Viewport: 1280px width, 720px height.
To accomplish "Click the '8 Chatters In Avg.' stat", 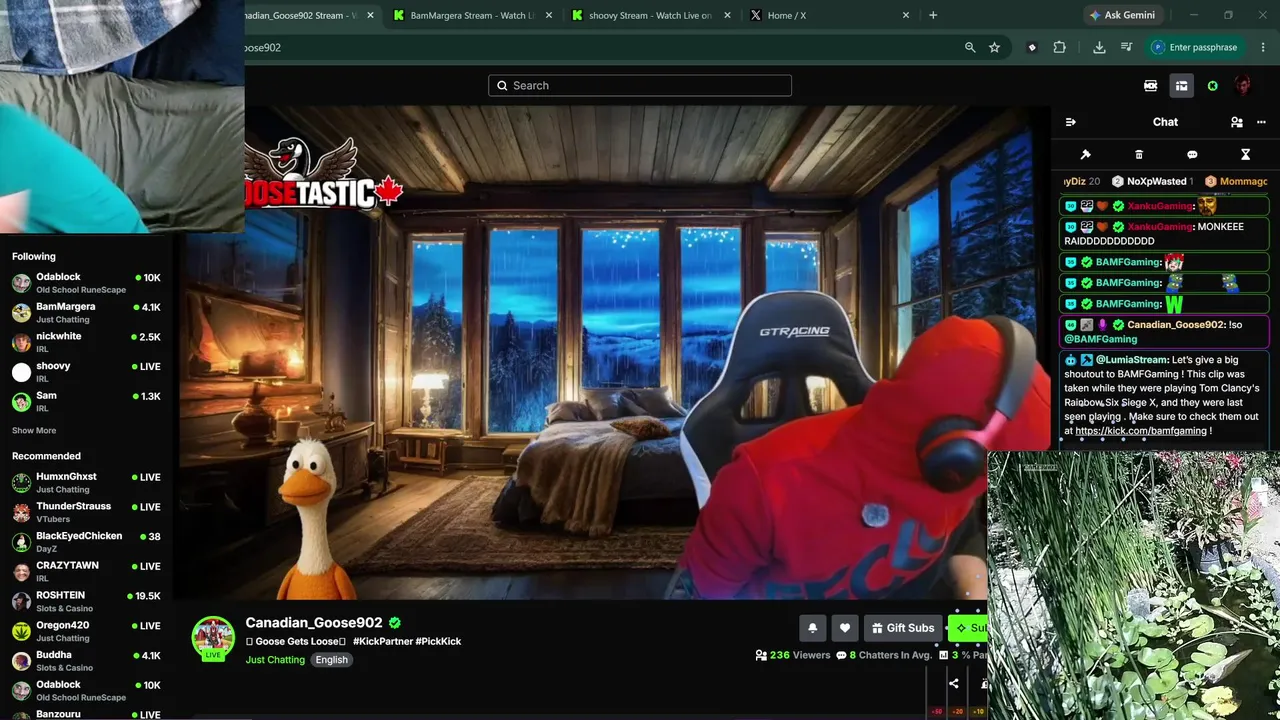I will pos(884,655).
